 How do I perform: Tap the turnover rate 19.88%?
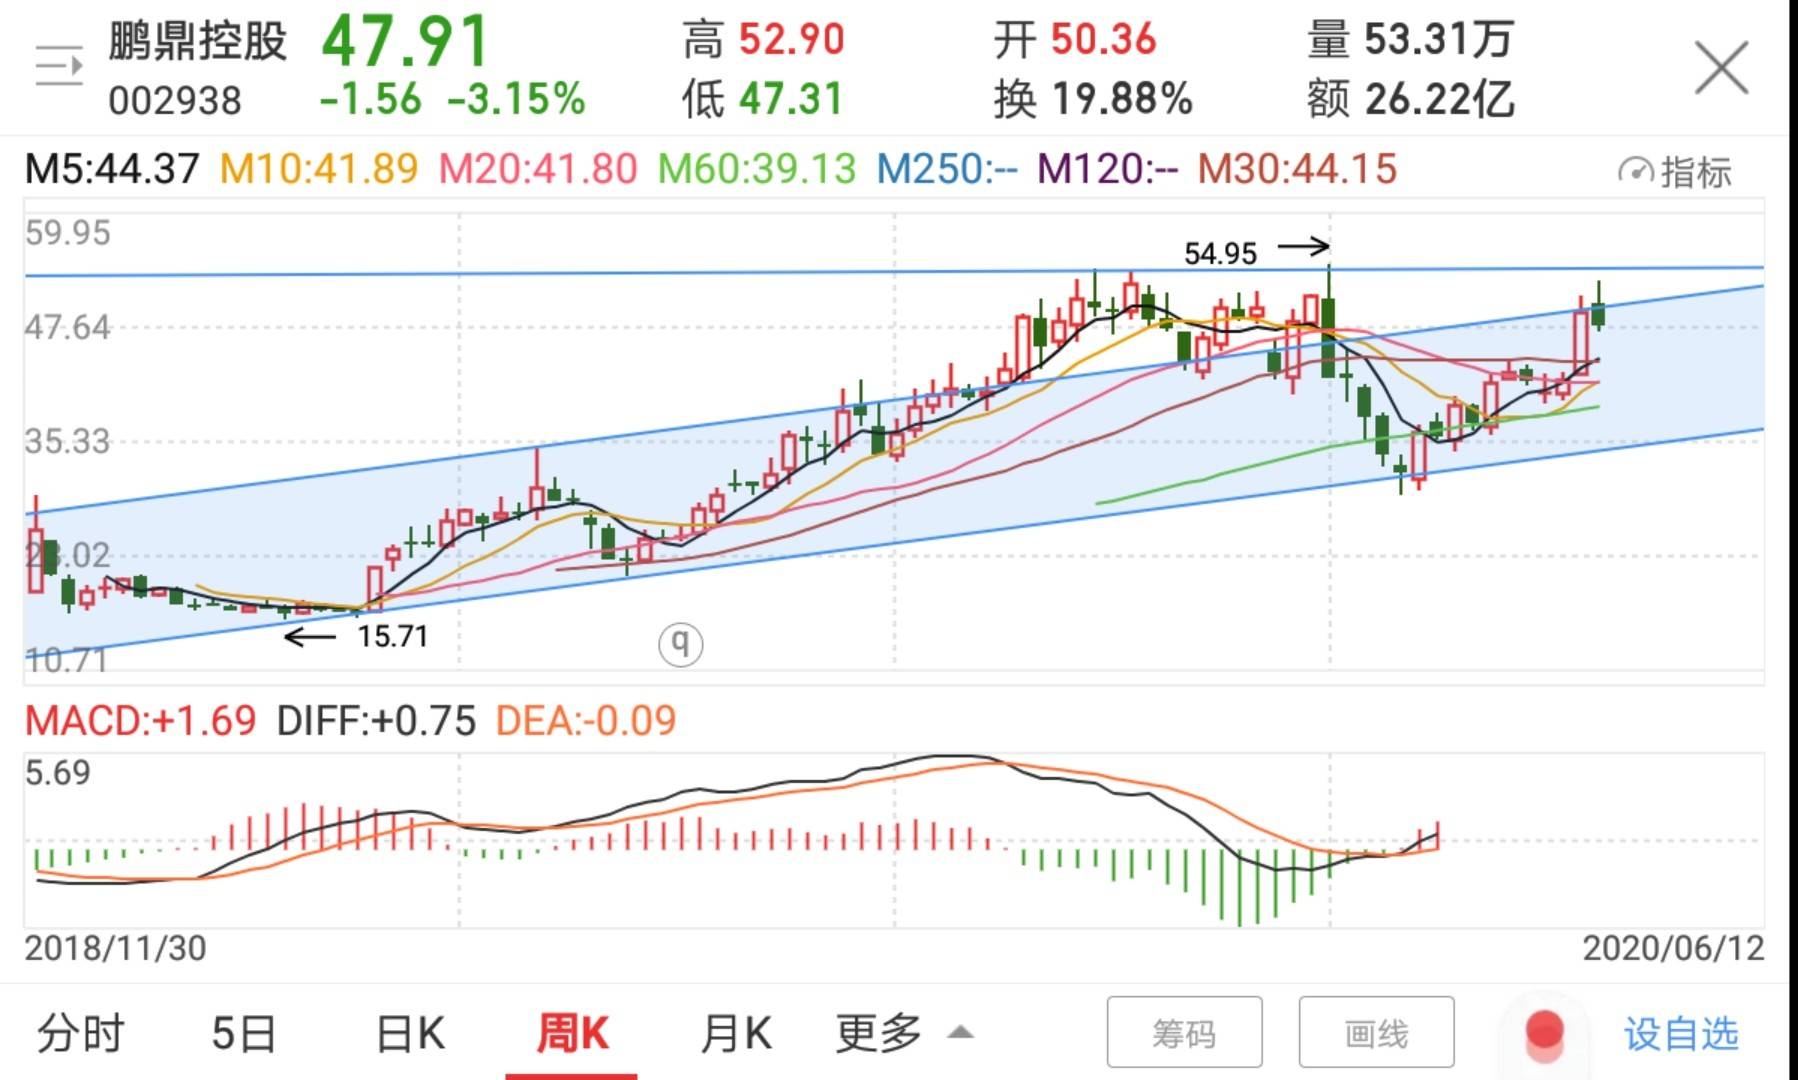[1122, 99]
